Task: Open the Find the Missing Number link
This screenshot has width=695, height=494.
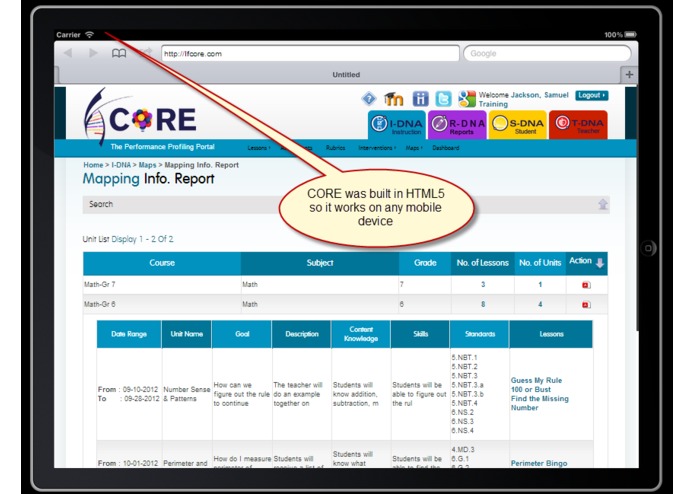Action: coord(539,403)
